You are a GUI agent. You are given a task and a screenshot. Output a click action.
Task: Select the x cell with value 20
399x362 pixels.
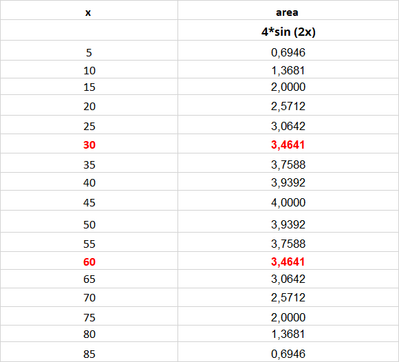coord(89,105)
